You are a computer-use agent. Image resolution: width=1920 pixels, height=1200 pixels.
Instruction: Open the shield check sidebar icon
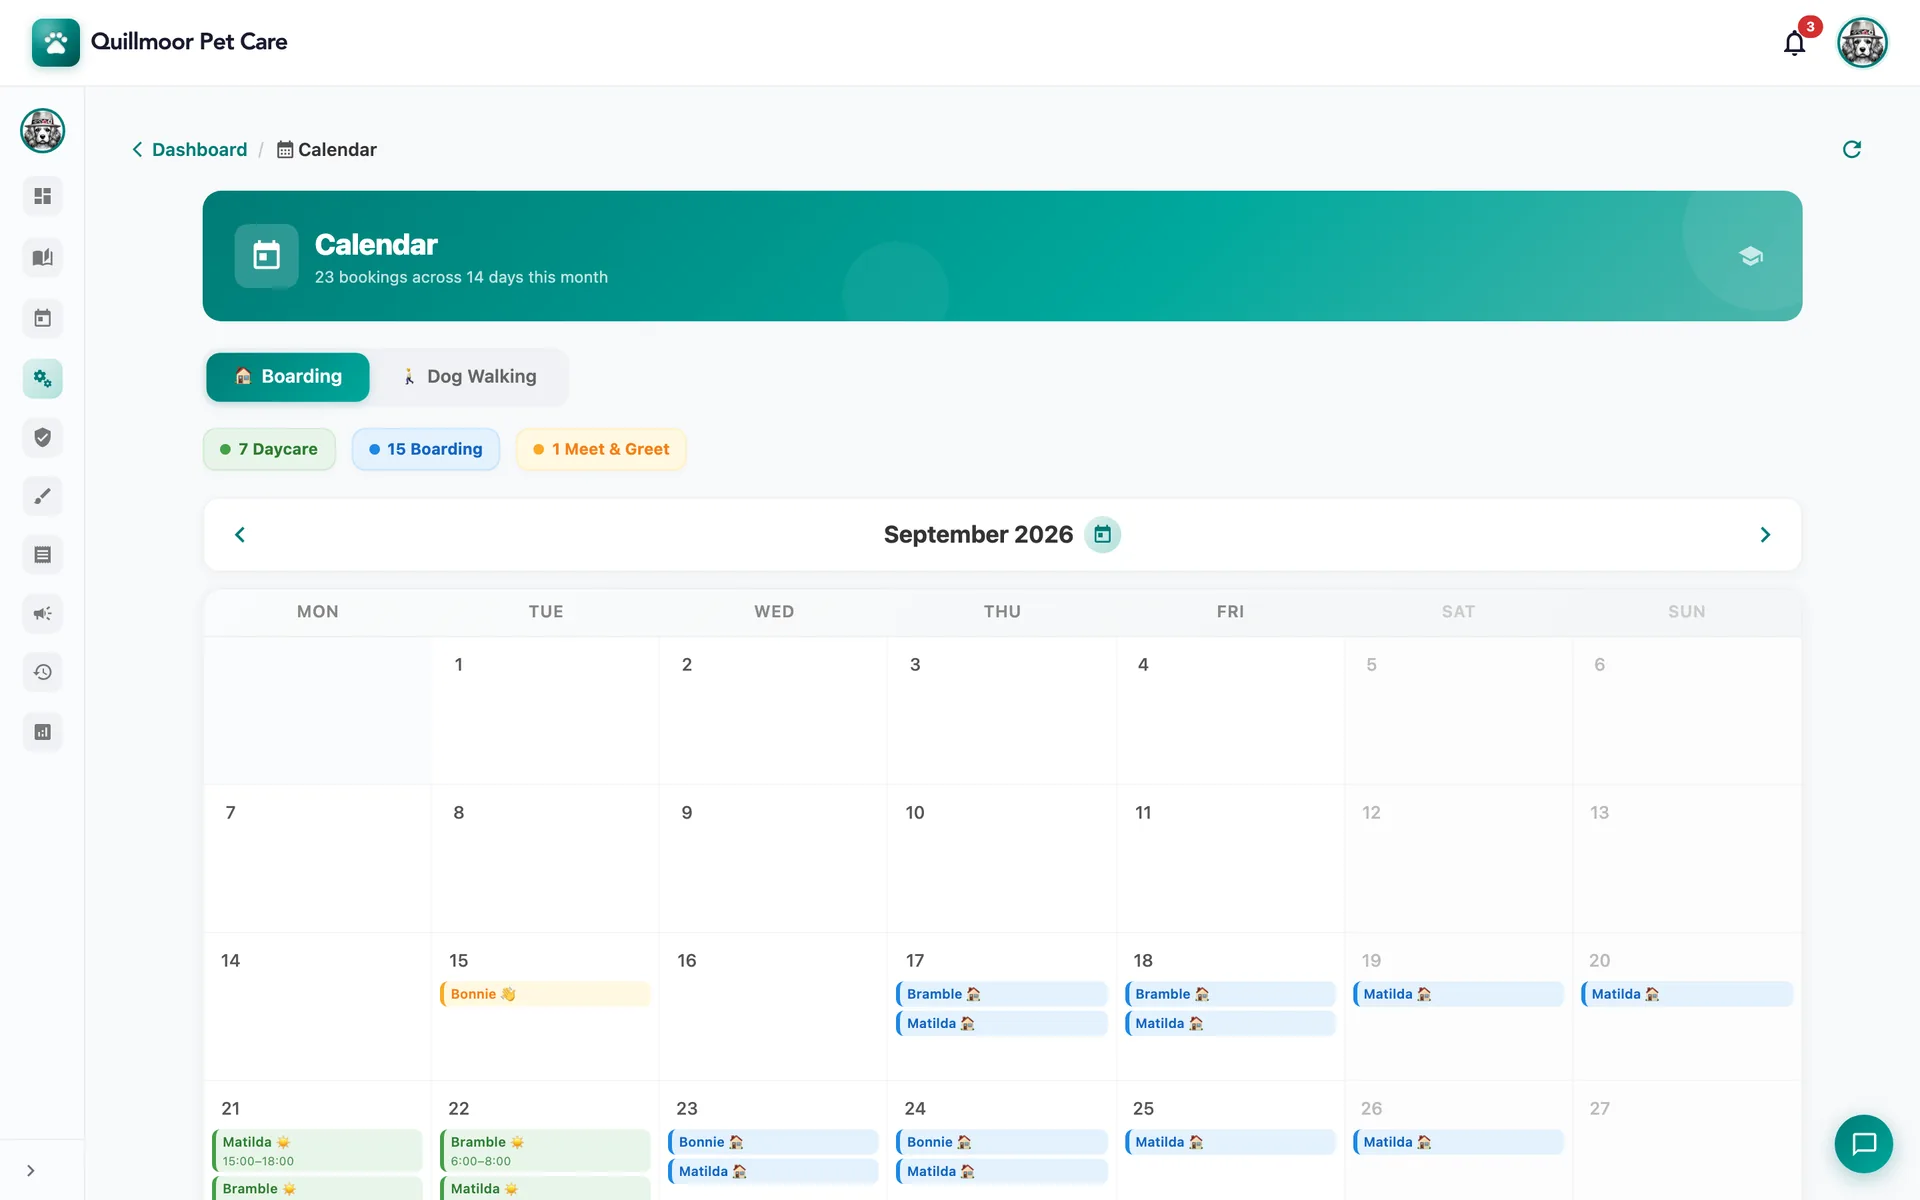(x=43, y=437)
